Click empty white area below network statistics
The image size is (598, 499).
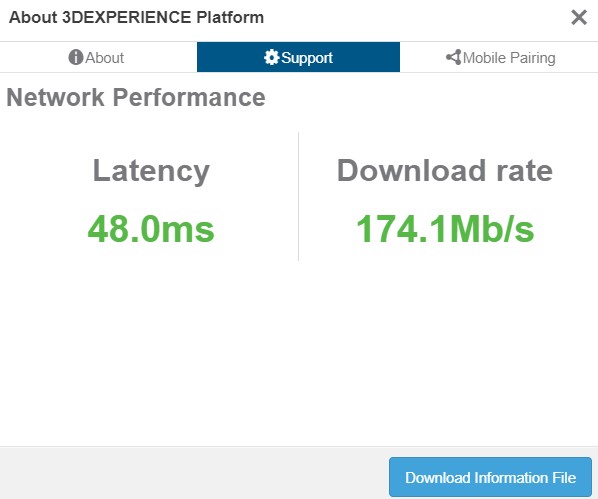[298, 353]
